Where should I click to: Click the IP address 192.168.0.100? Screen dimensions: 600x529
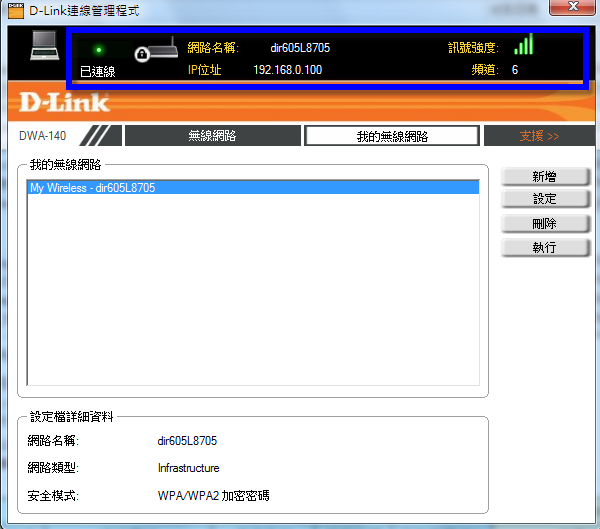tap(288, 70)
